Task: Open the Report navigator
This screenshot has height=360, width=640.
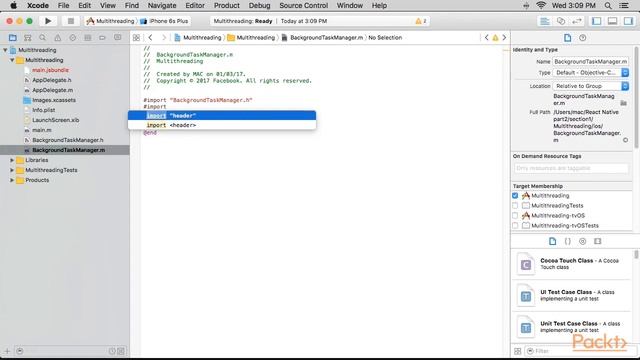Action: coord(118,38)
